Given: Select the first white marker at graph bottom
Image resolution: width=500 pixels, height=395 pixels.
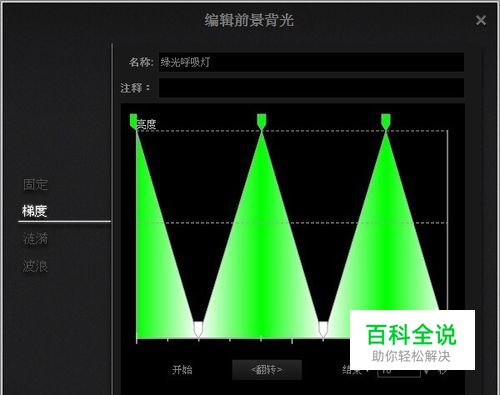Looking at the screenshot, I should (x=198, y=329).
